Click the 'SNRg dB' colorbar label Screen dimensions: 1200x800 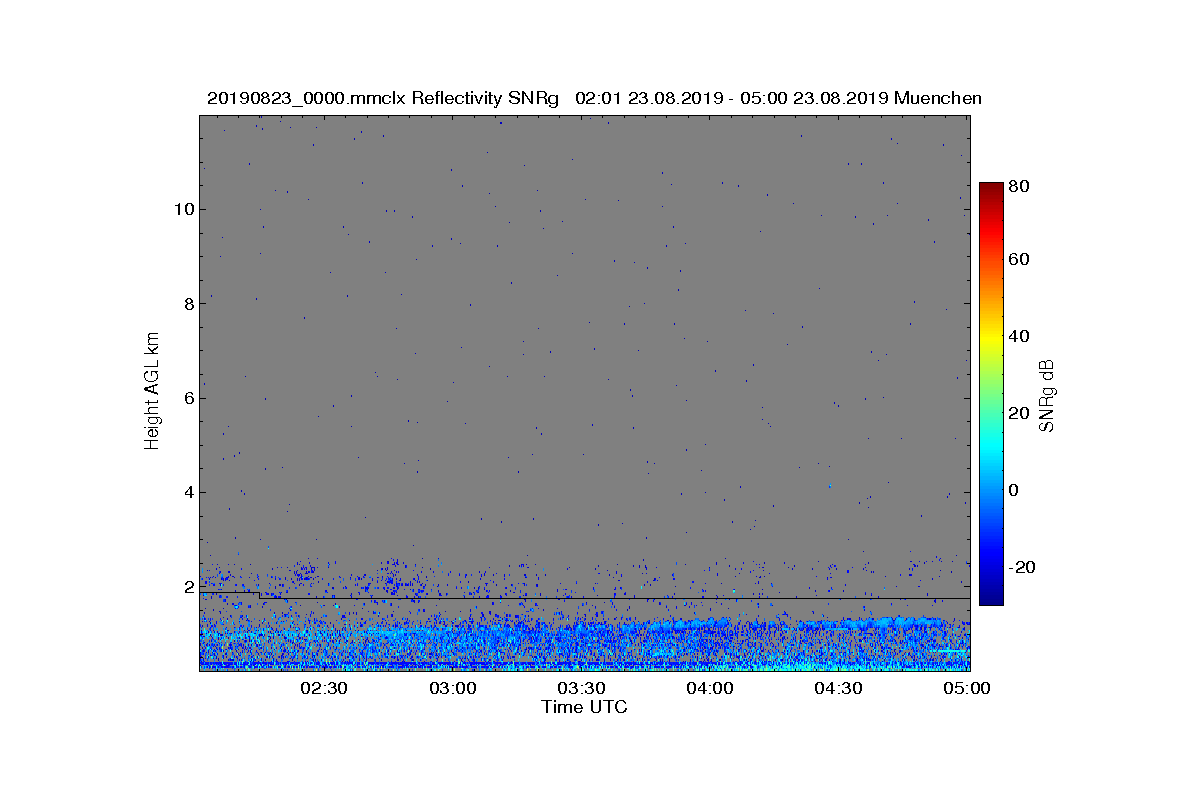[1047, 395]
